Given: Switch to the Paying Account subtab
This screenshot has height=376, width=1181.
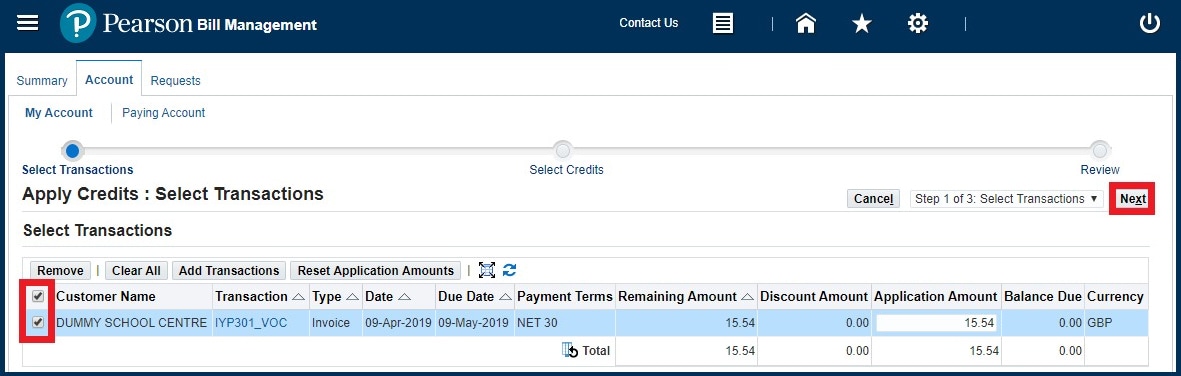Looking at the screenshot, I should pos(163,113).
